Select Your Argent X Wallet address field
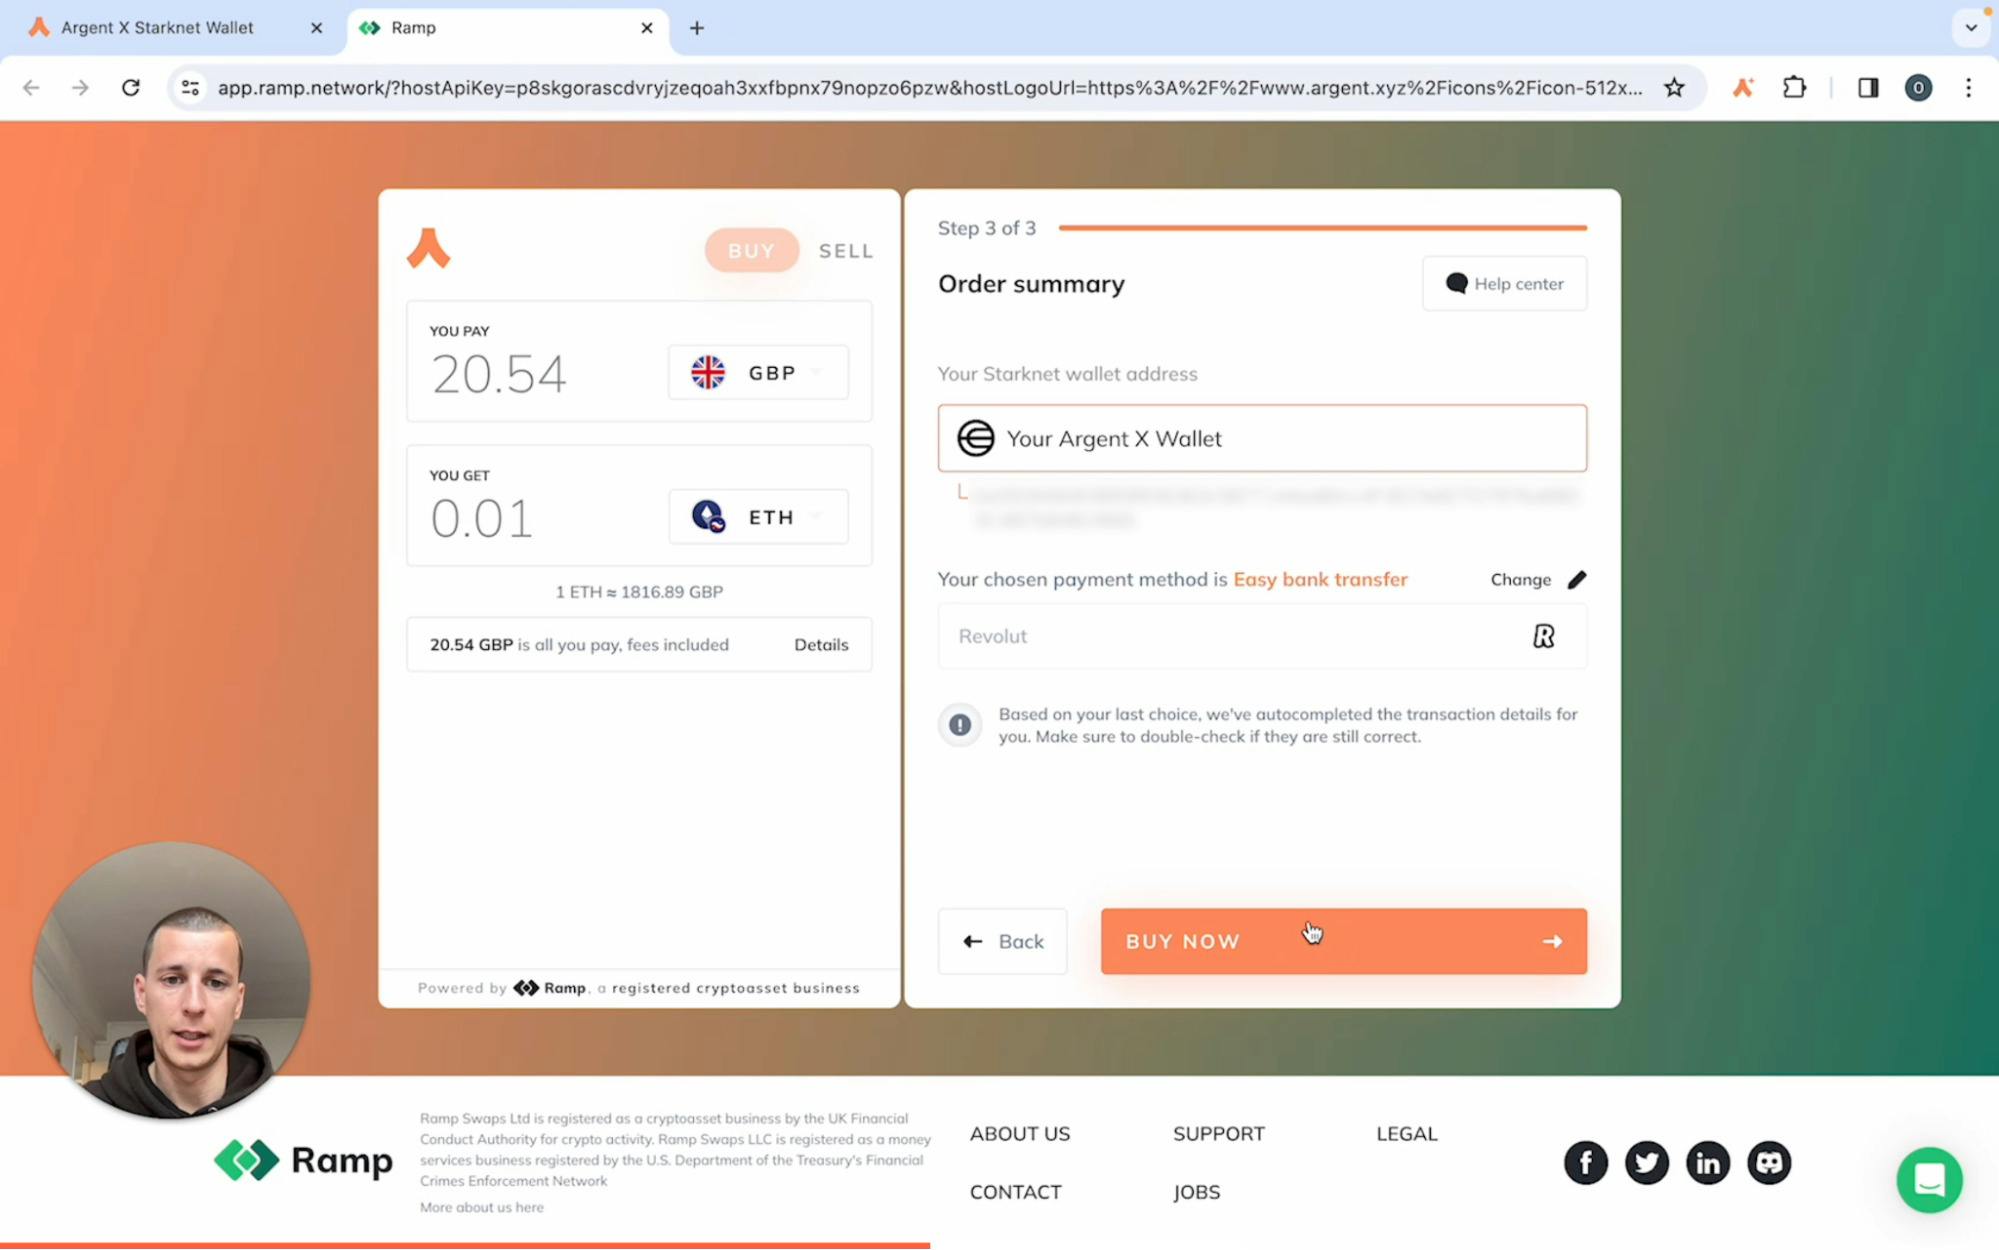1999x1250 pixels. (1262, 438)
